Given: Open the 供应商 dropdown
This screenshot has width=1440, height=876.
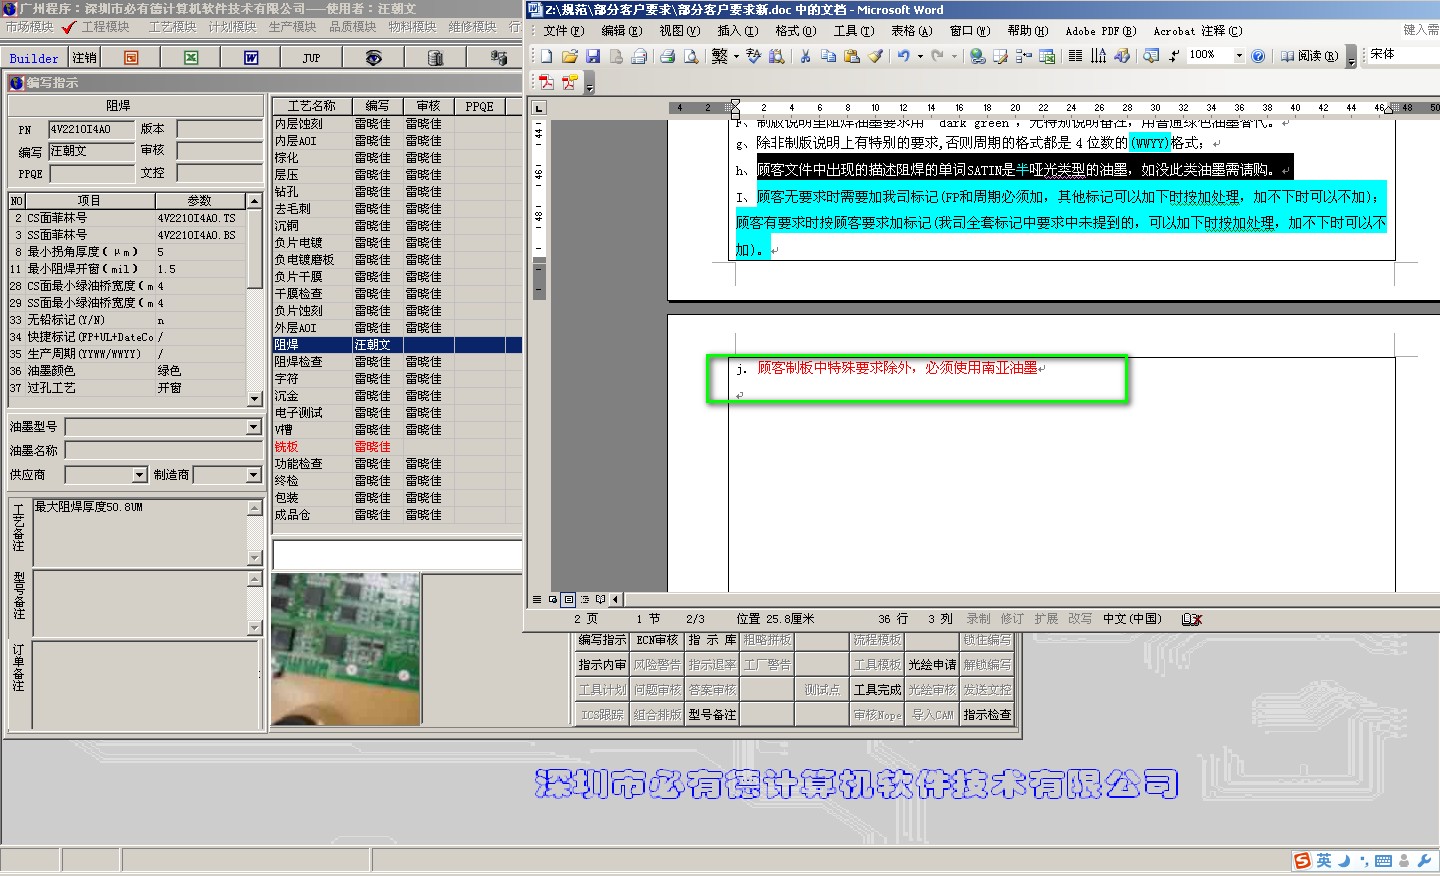Looking at the screenshot, I should click(139, 475).
